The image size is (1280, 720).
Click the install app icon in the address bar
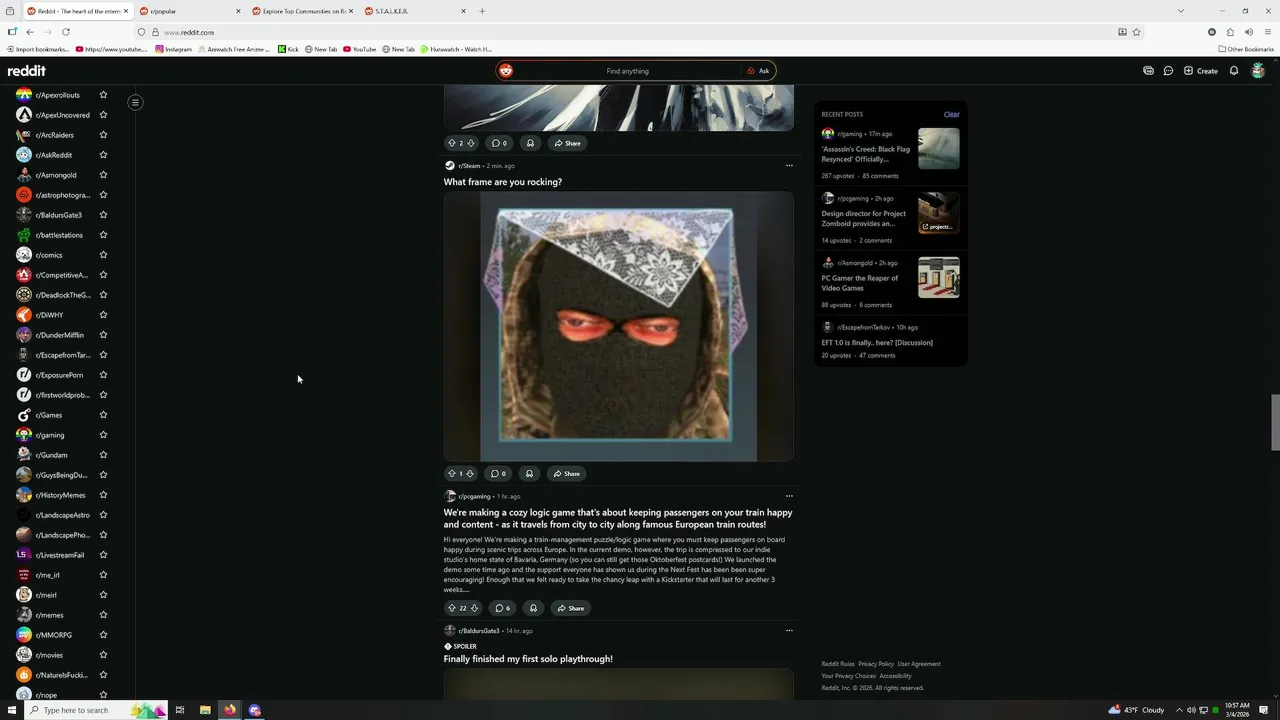pos(1122,32)
